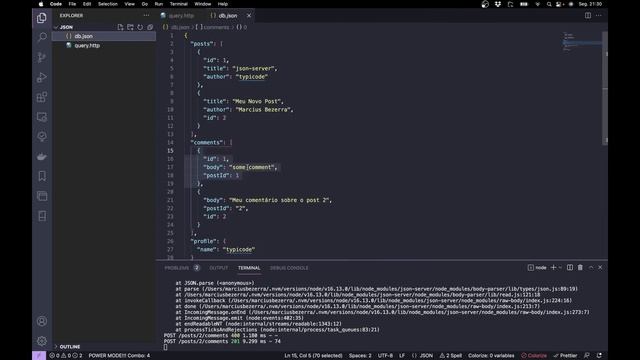Open the terminal launch profile dropdown arrow
The width and height of the screenshot is (640, 360).
coord(560,268)
